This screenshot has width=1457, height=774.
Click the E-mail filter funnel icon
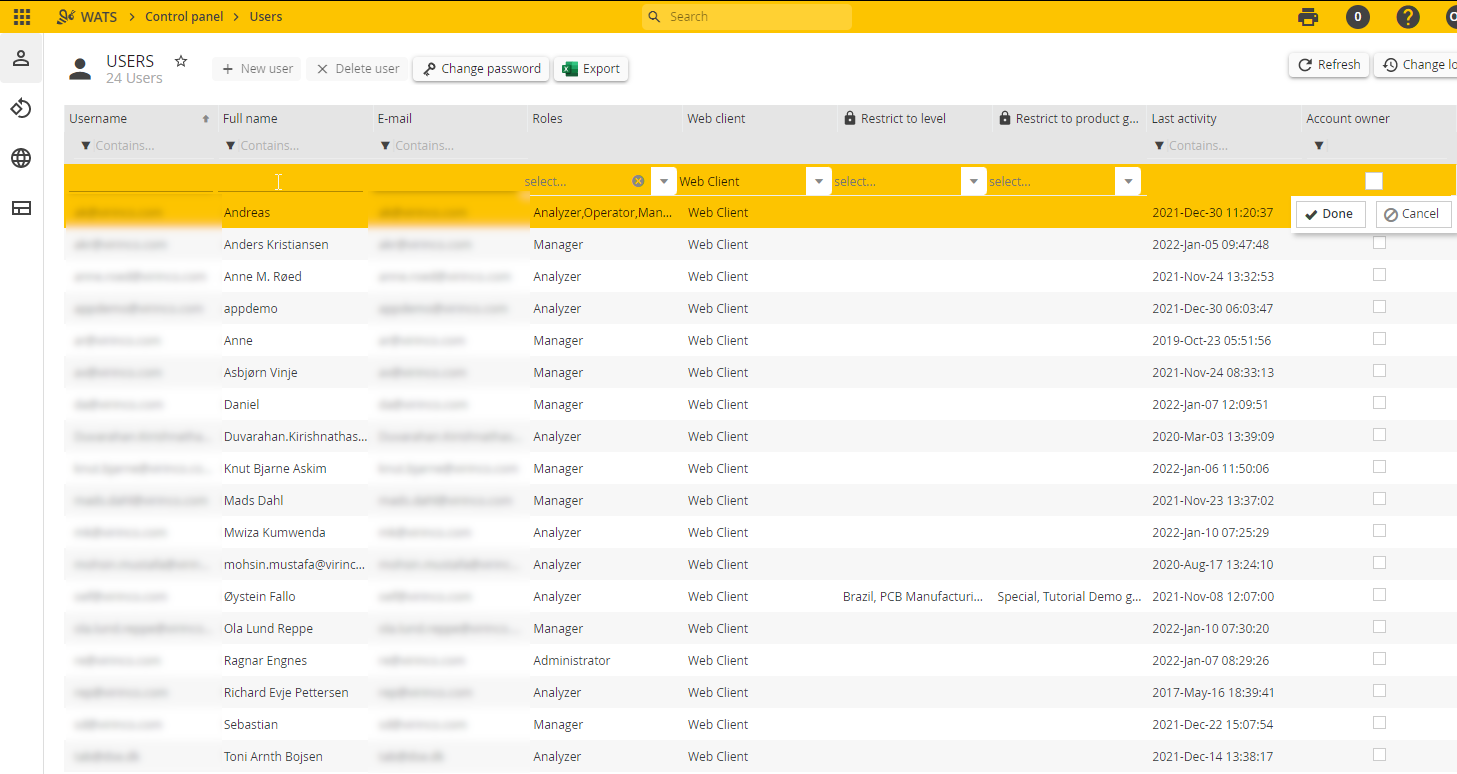click(x=385, y=146)
